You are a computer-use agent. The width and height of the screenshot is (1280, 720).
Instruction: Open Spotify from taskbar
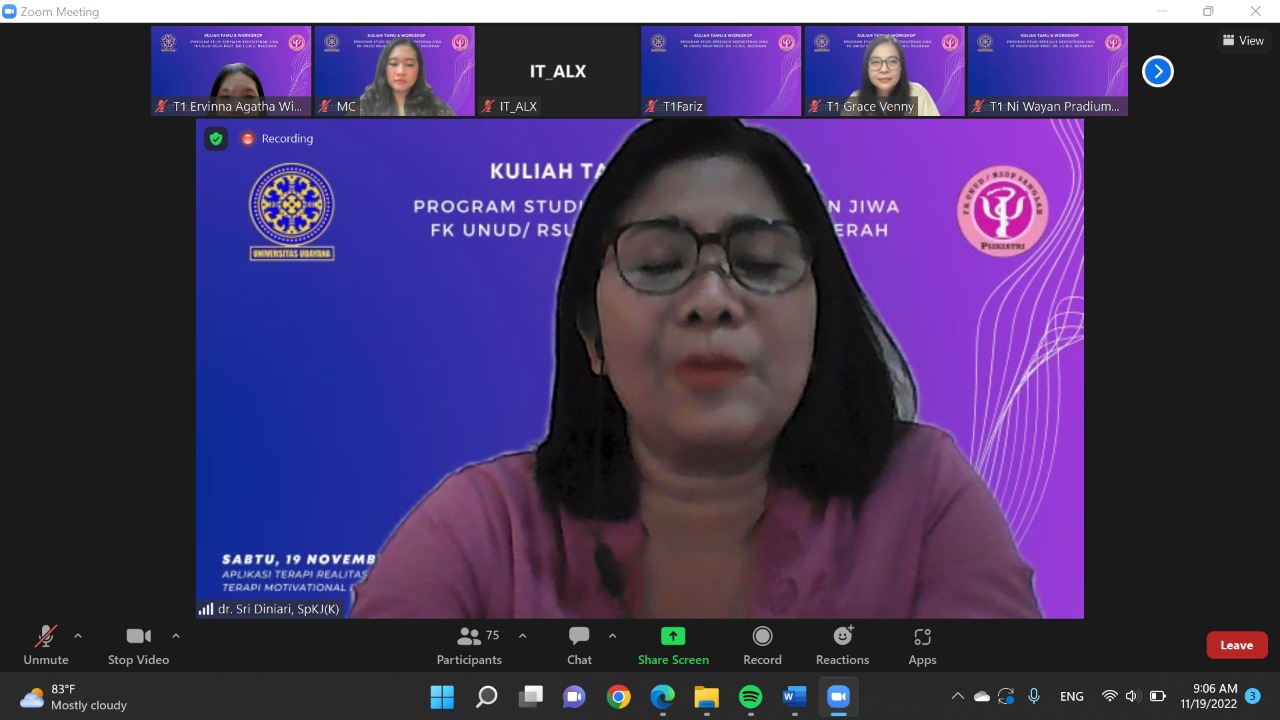coord(750,697)
